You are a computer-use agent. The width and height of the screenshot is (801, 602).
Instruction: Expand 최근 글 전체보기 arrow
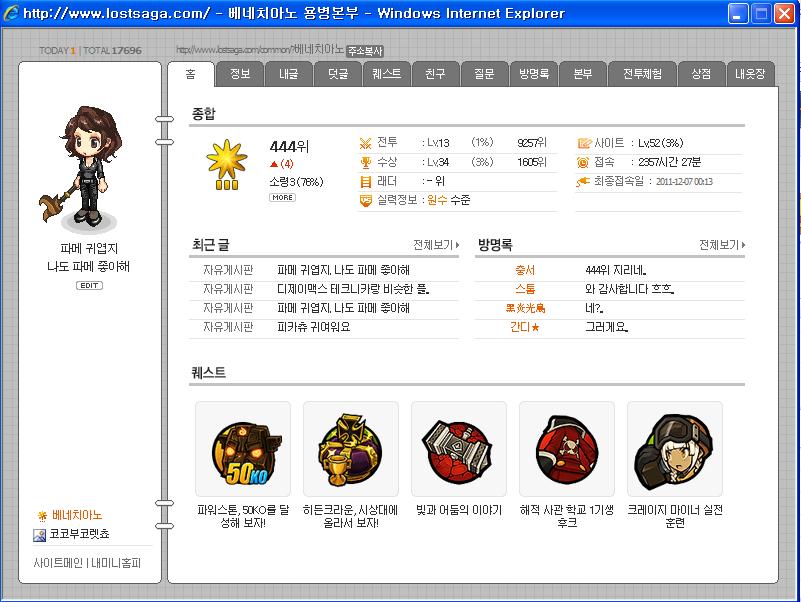click(436, 245)
